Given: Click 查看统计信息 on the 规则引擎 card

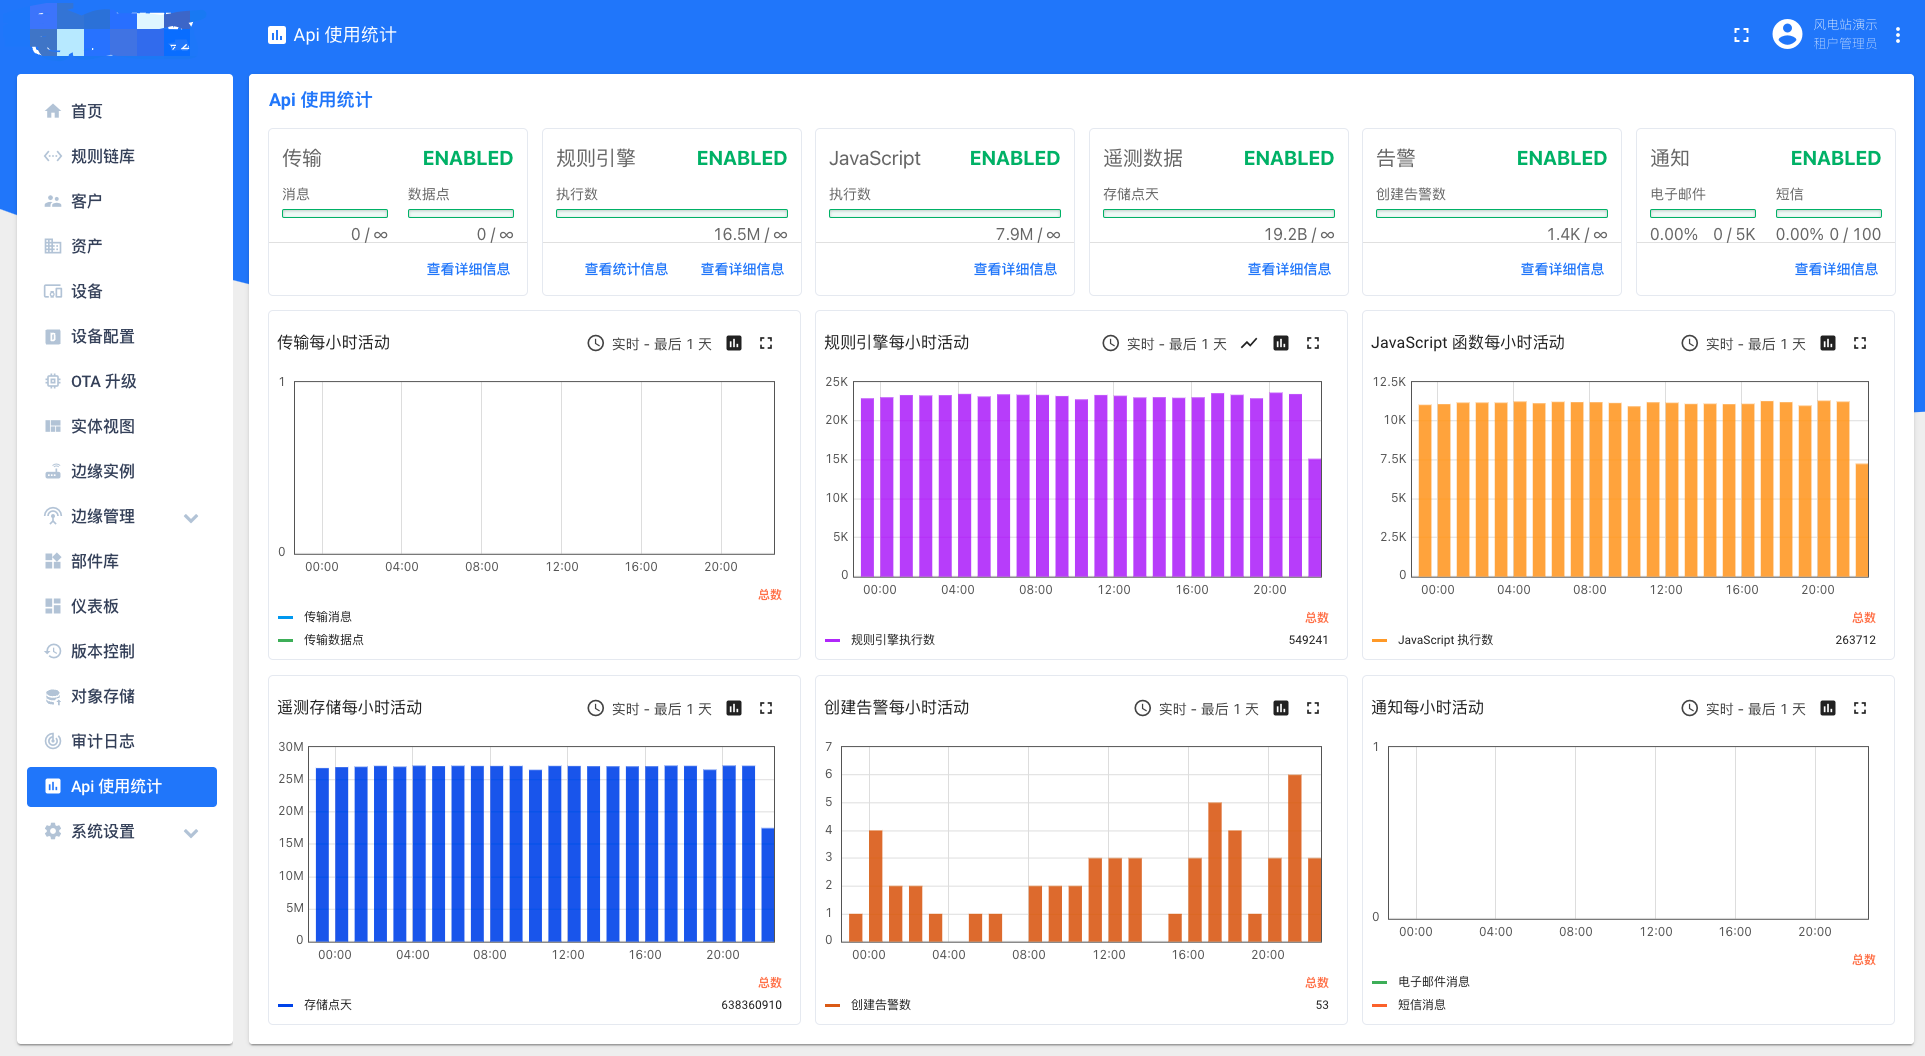Looking at the screenshot, I should click(626, 269).
